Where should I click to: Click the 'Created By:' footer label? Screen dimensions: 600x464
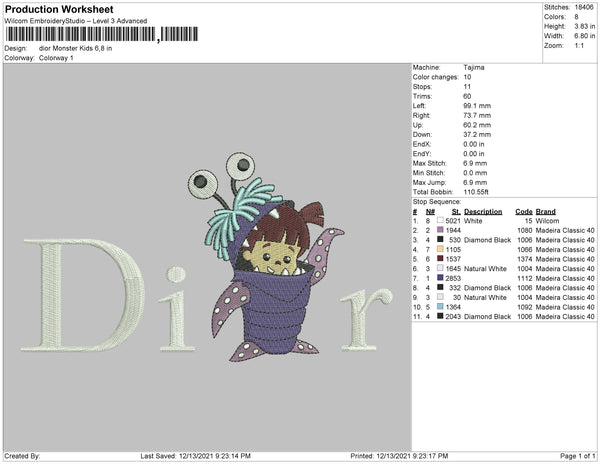tap(22, 456)
